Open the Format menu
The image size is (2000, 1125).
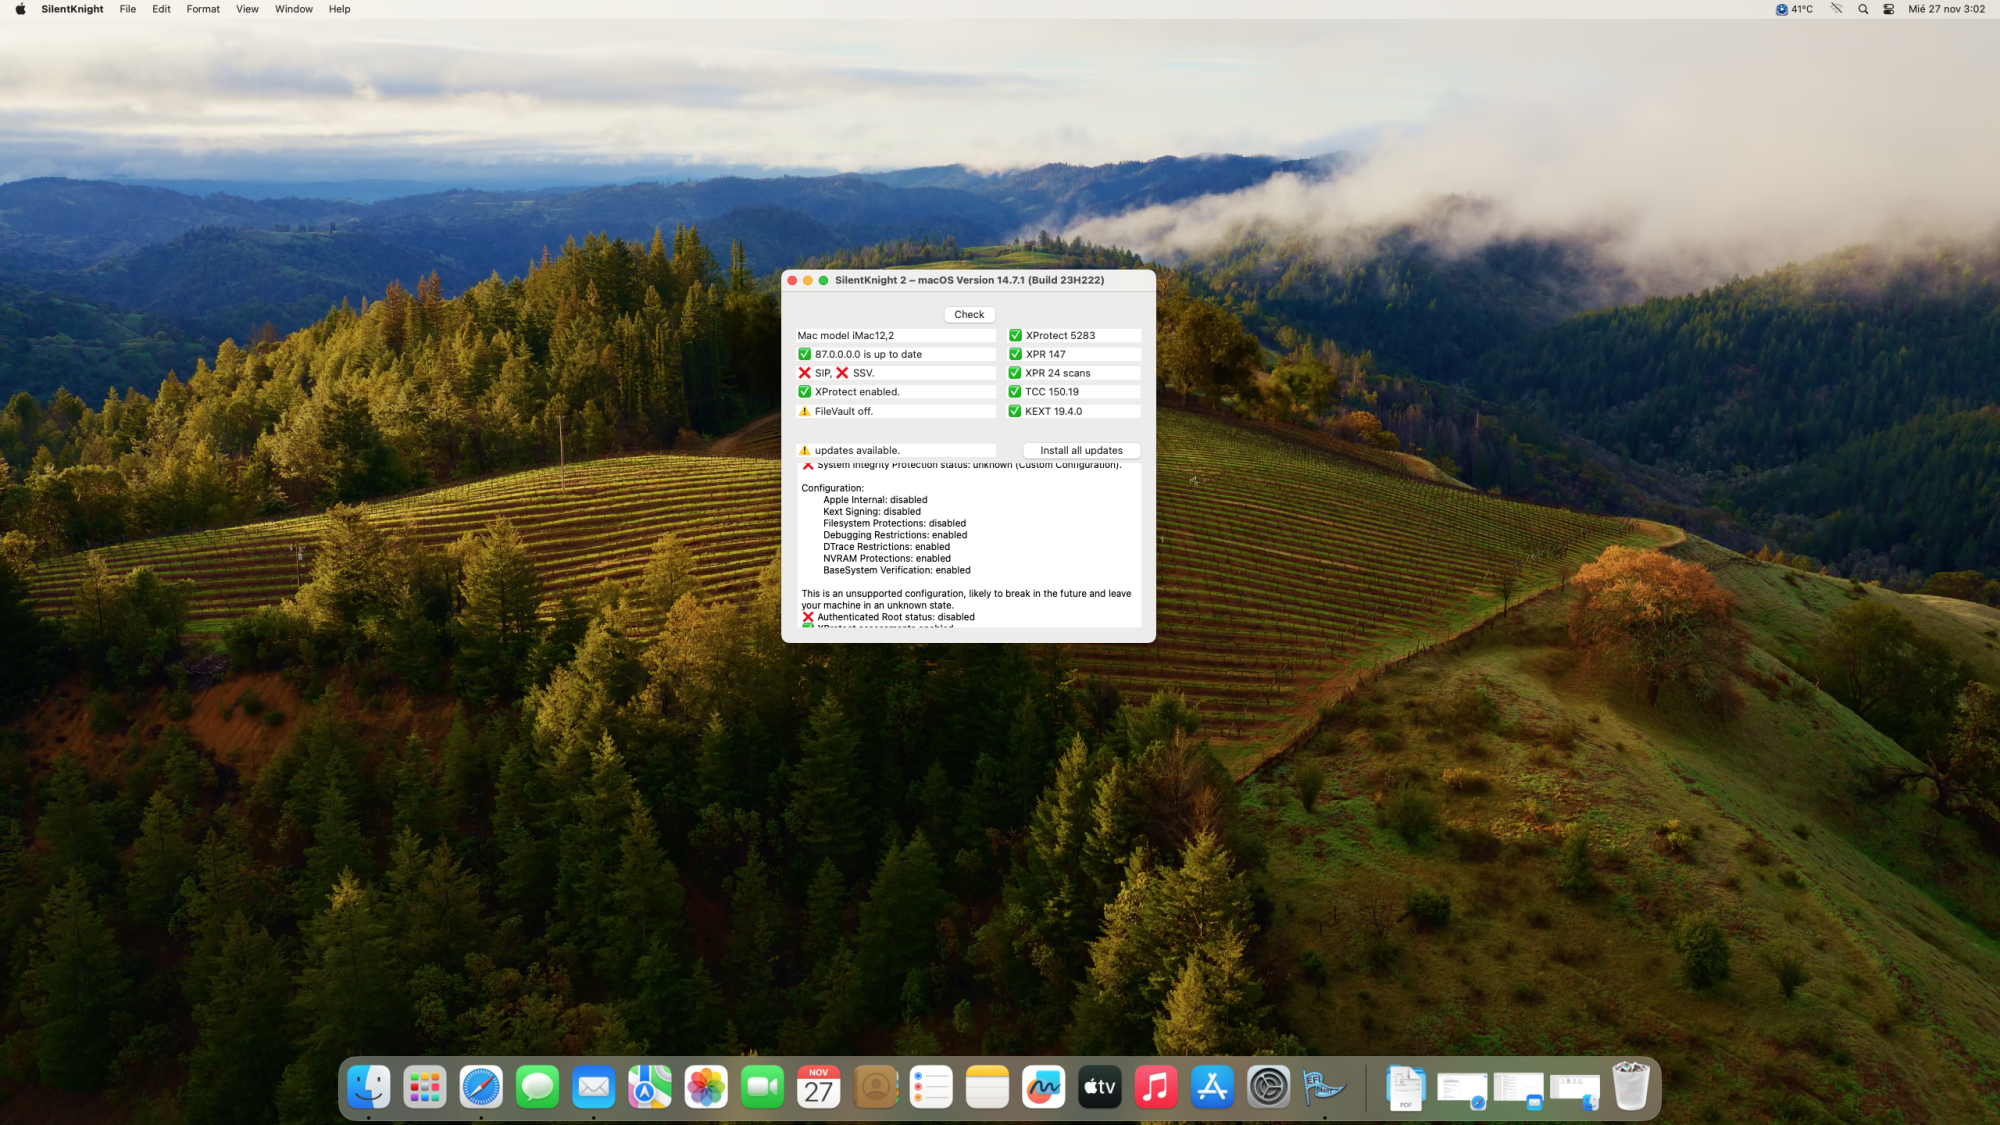click(203, 9)
